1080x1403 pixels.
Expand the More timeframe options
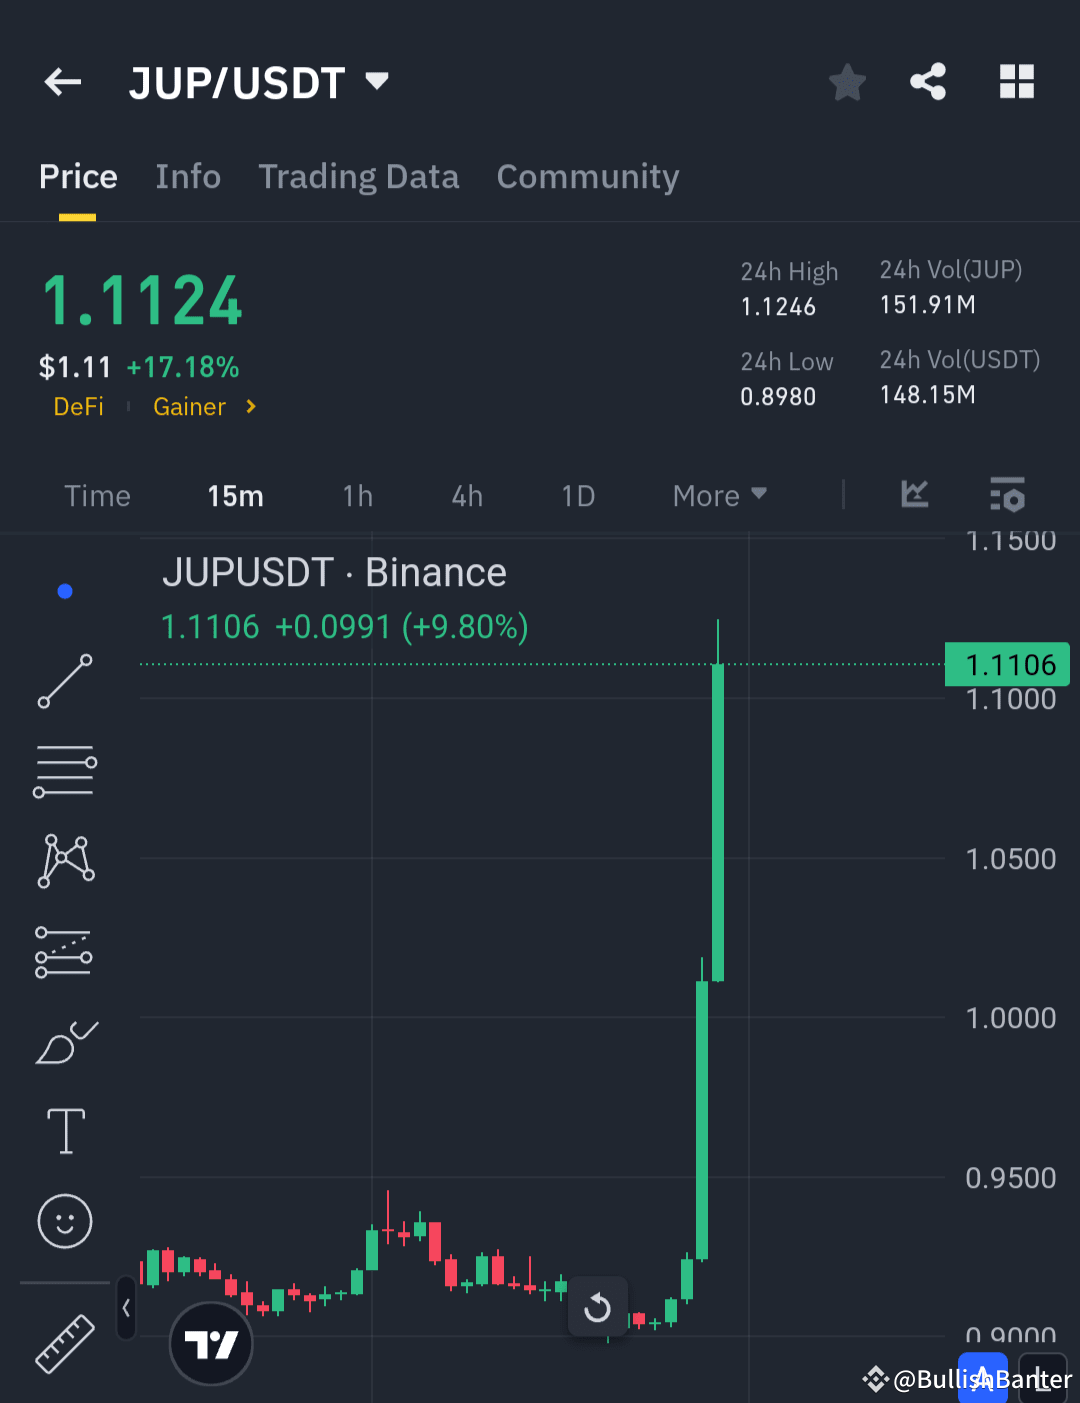pos(718,495)
